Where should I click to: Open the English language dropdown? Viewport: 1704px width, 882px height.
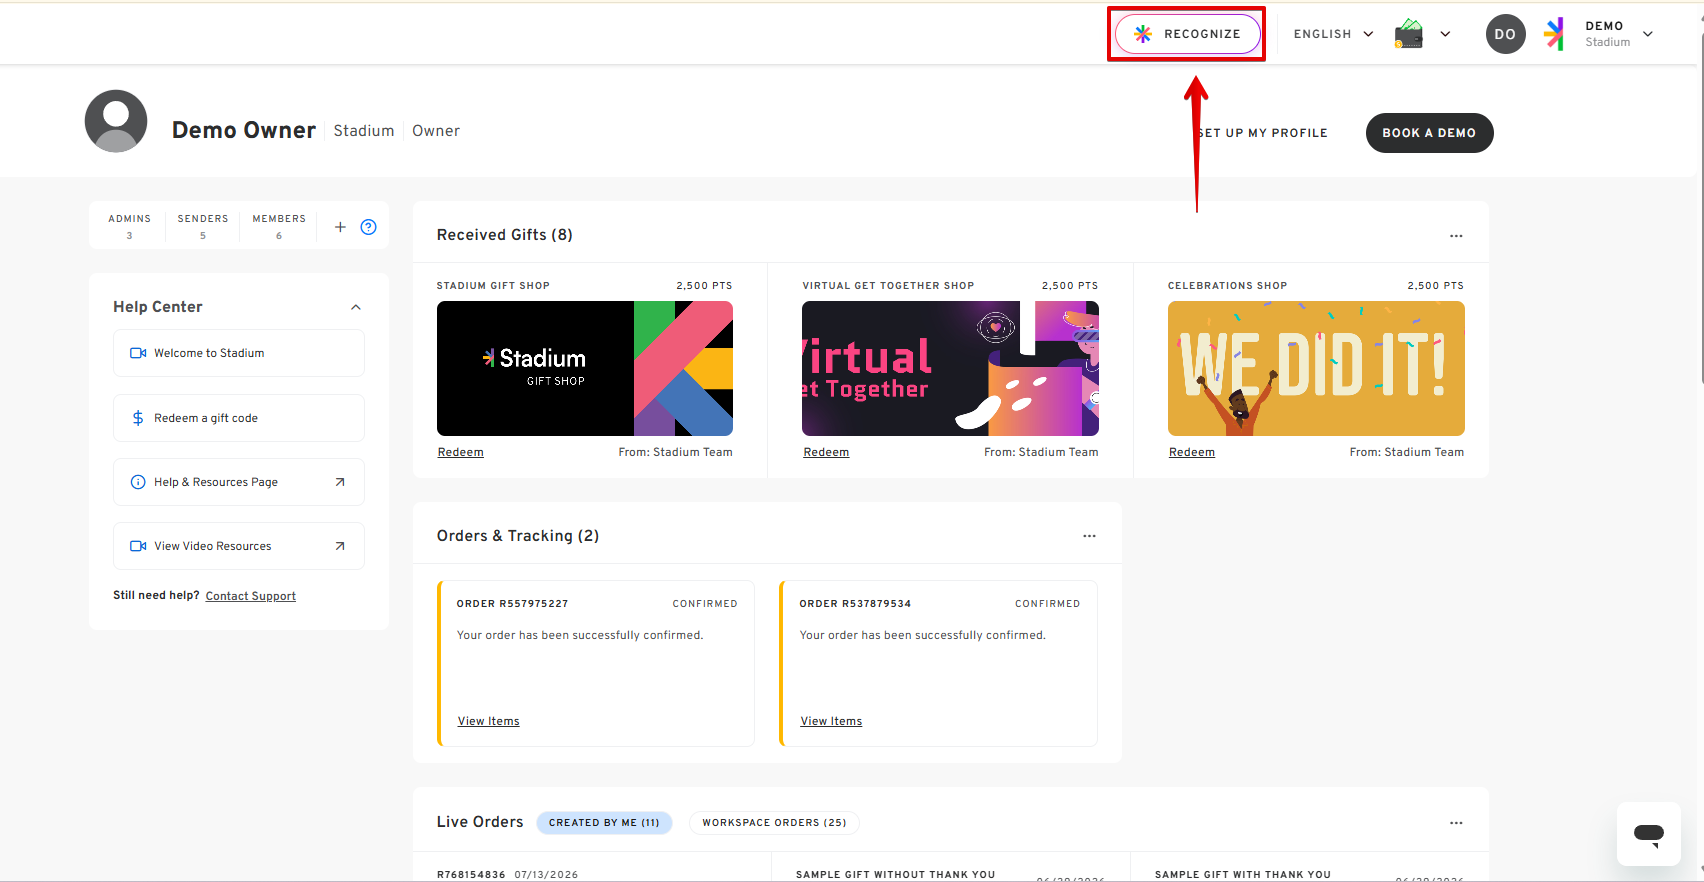pyautogui.click(x=1333, y=34)
